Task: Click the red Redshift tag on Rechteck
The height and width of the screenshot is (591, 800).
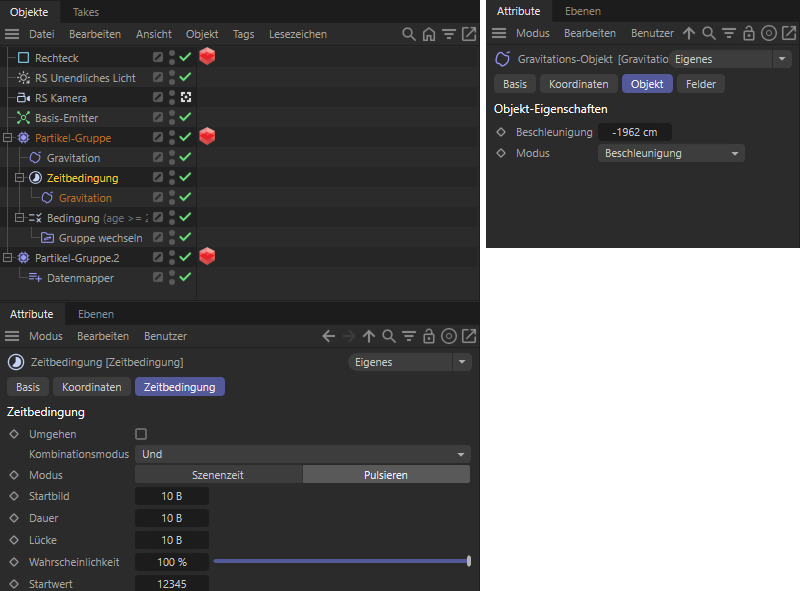Action: tap(207, 56)
